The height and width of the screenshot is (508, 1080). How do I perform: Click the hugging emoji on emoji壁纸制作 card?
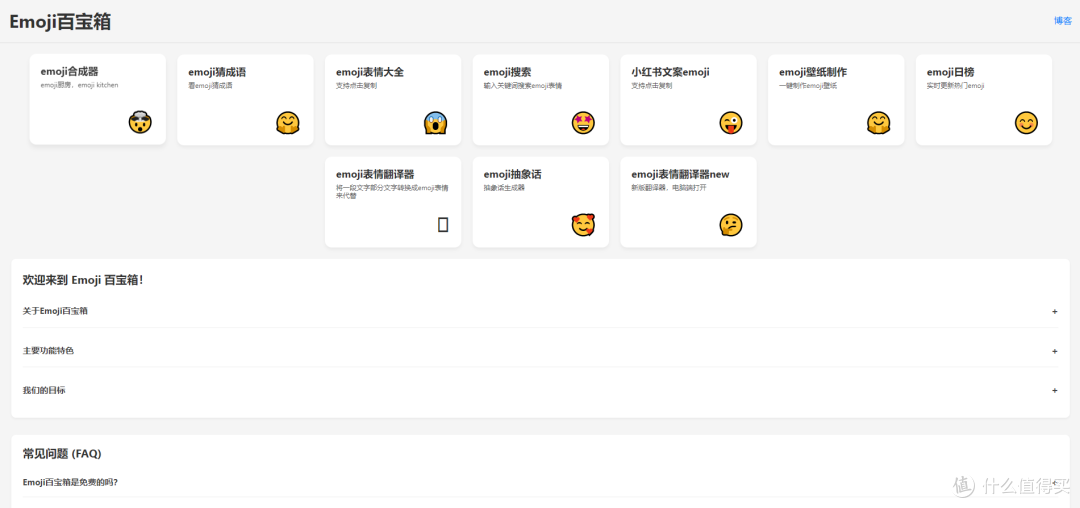coord(878,123)
